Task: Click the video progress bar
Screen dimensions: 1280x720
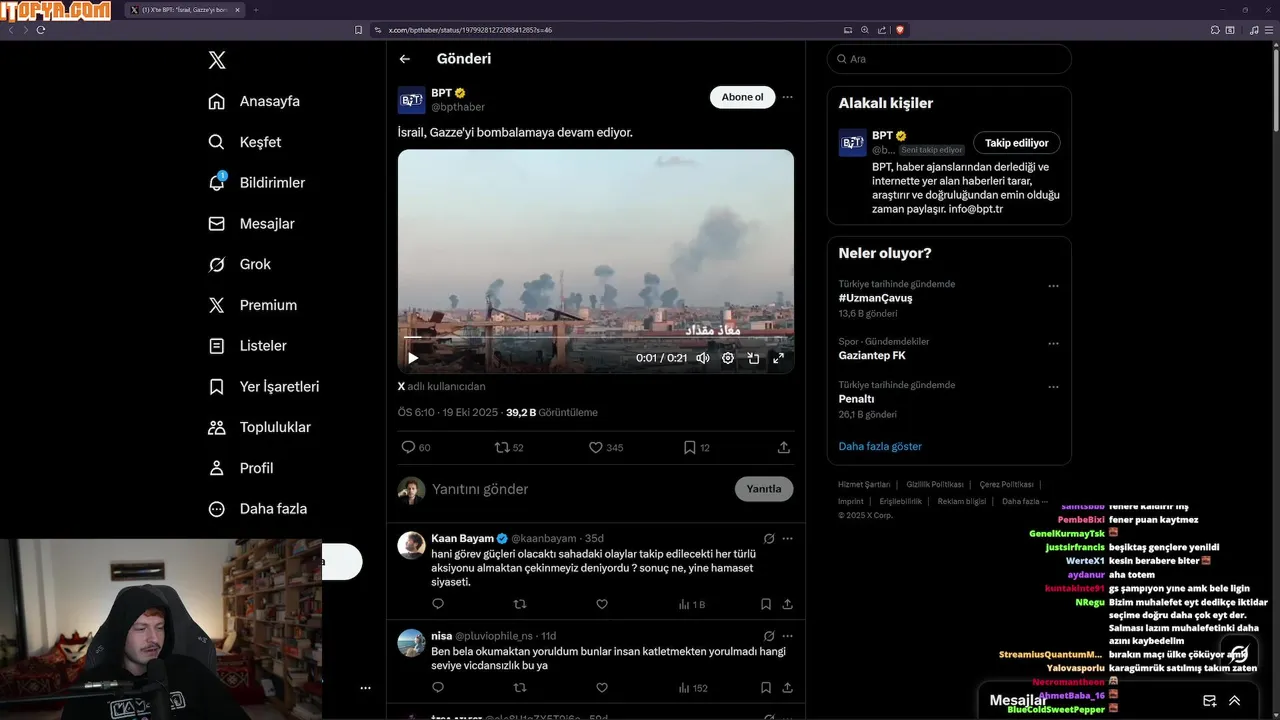Action: (x=596, y=338)
